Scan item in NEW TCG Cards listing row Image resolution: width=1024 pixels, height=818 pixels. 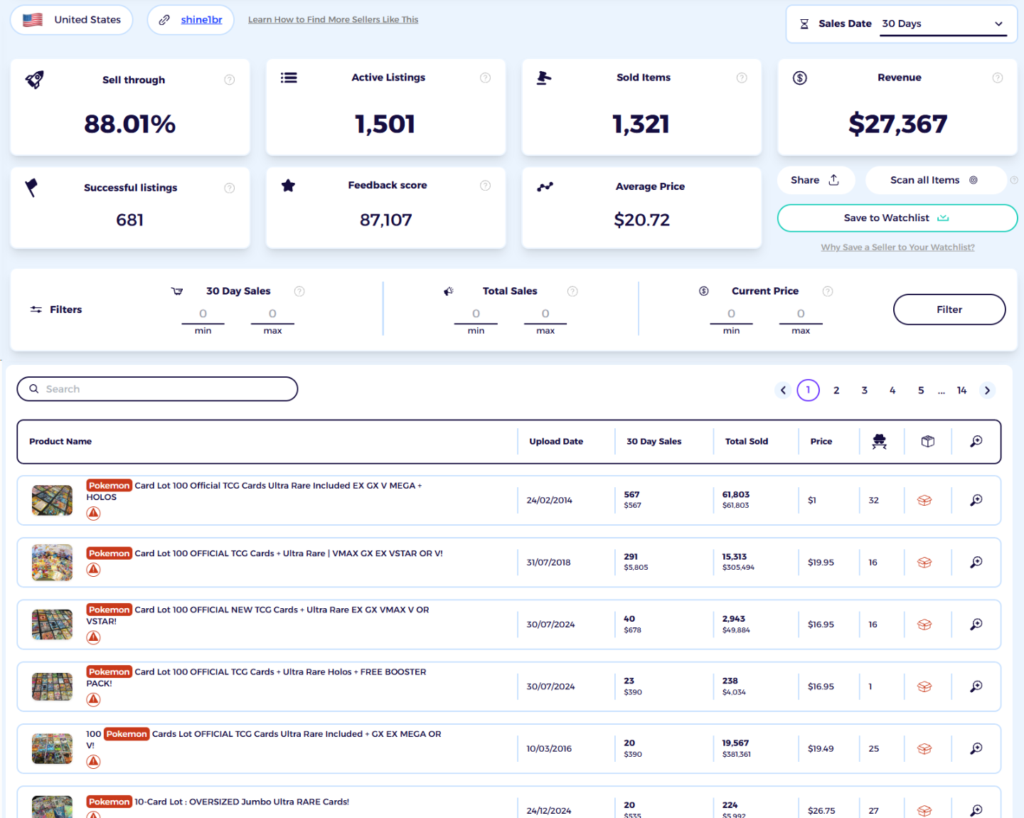[x=976, y=625]
